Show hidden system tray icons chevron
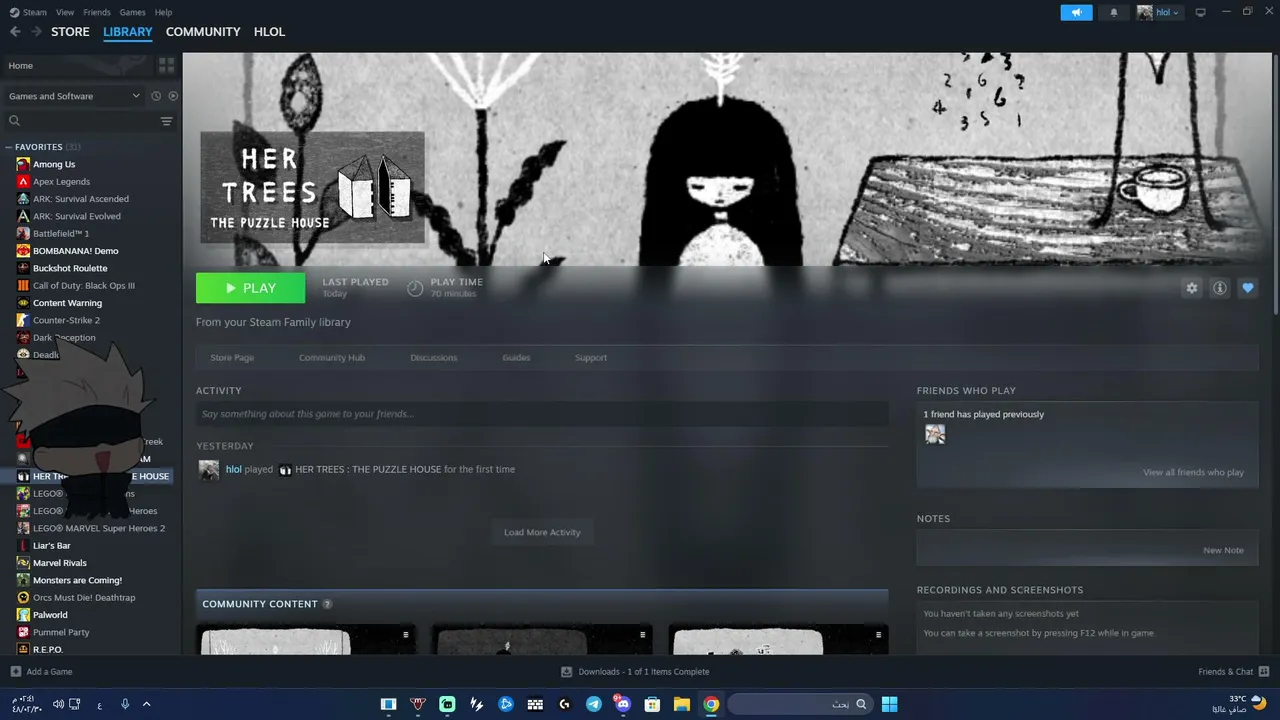 click(x=146, y=704)
